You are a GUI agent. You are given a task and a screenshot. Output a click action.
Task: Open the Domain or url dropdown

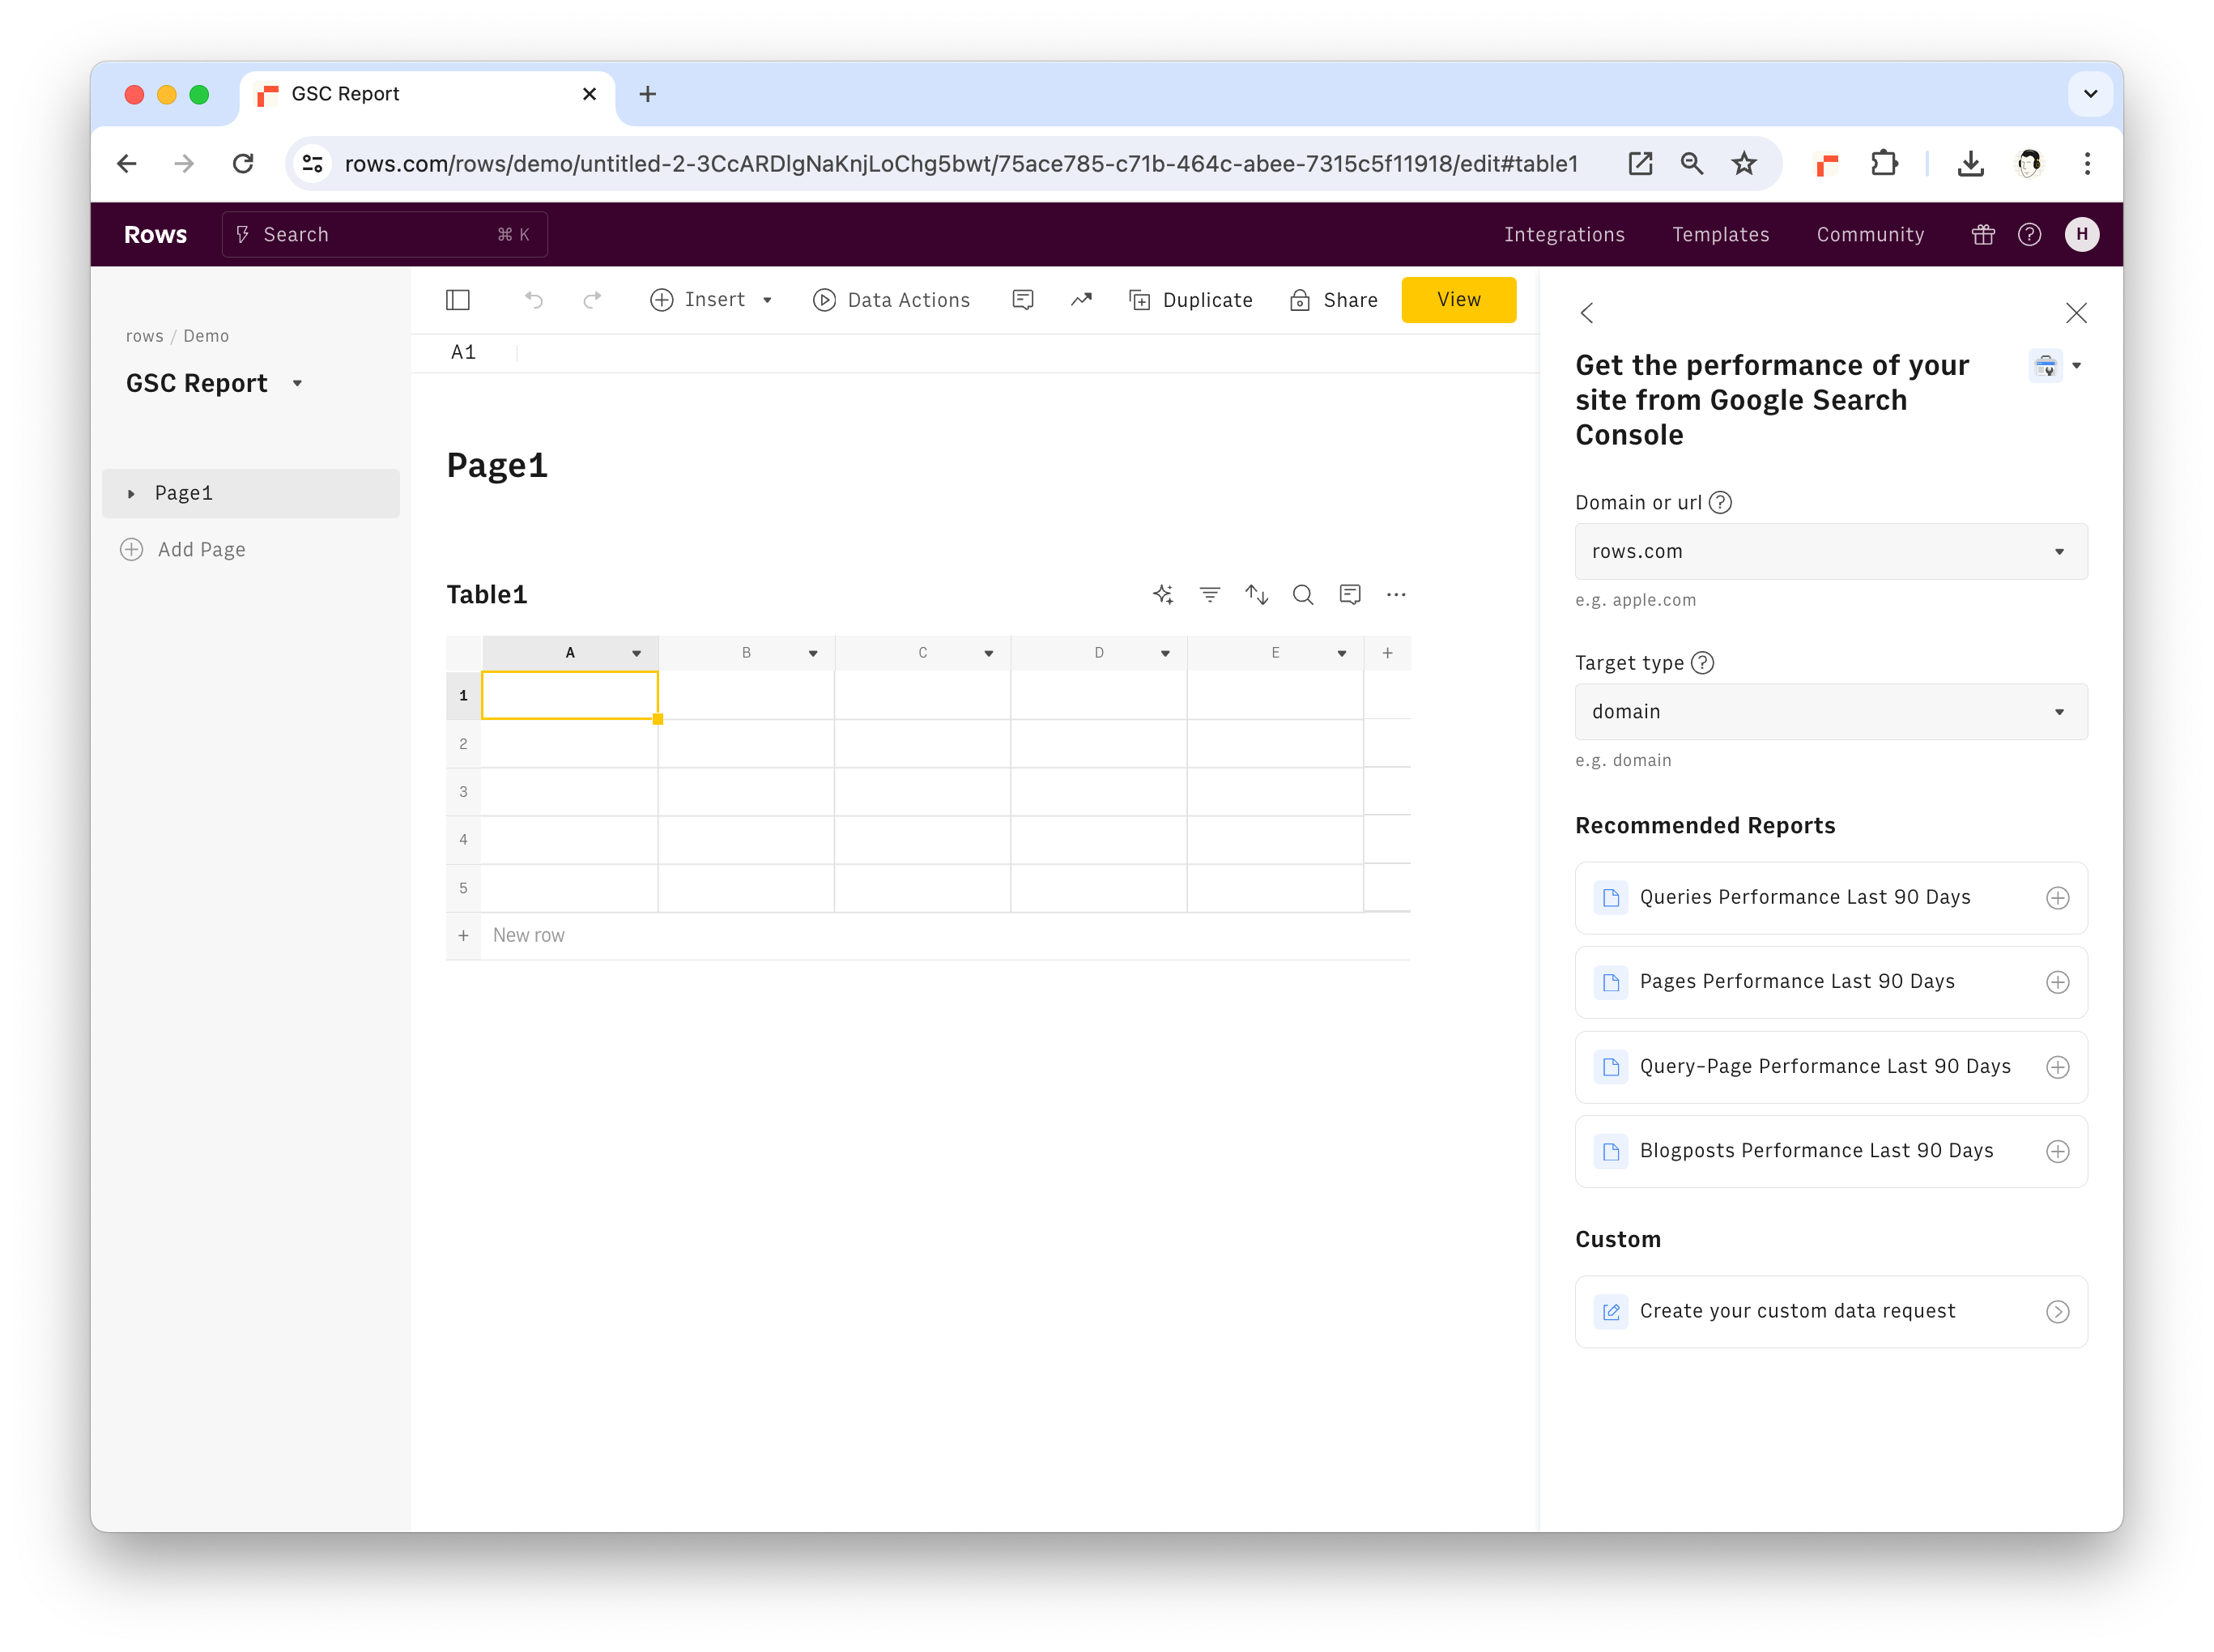coord(1827,550)
